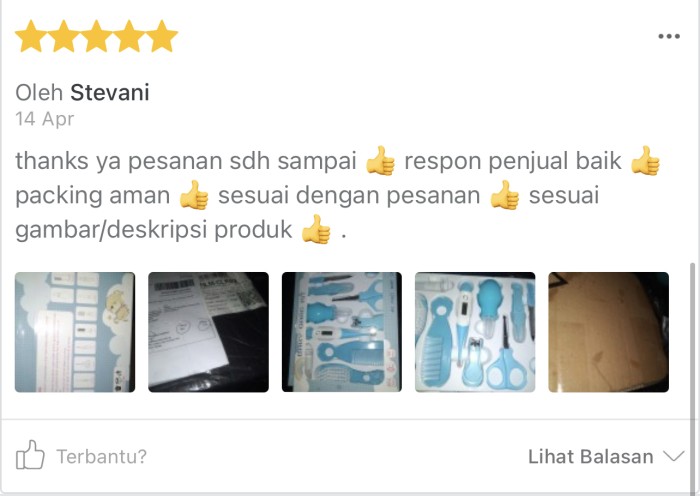Open first photo of product box back
Viewport: 700px width, 496px height.
[75, 332]
